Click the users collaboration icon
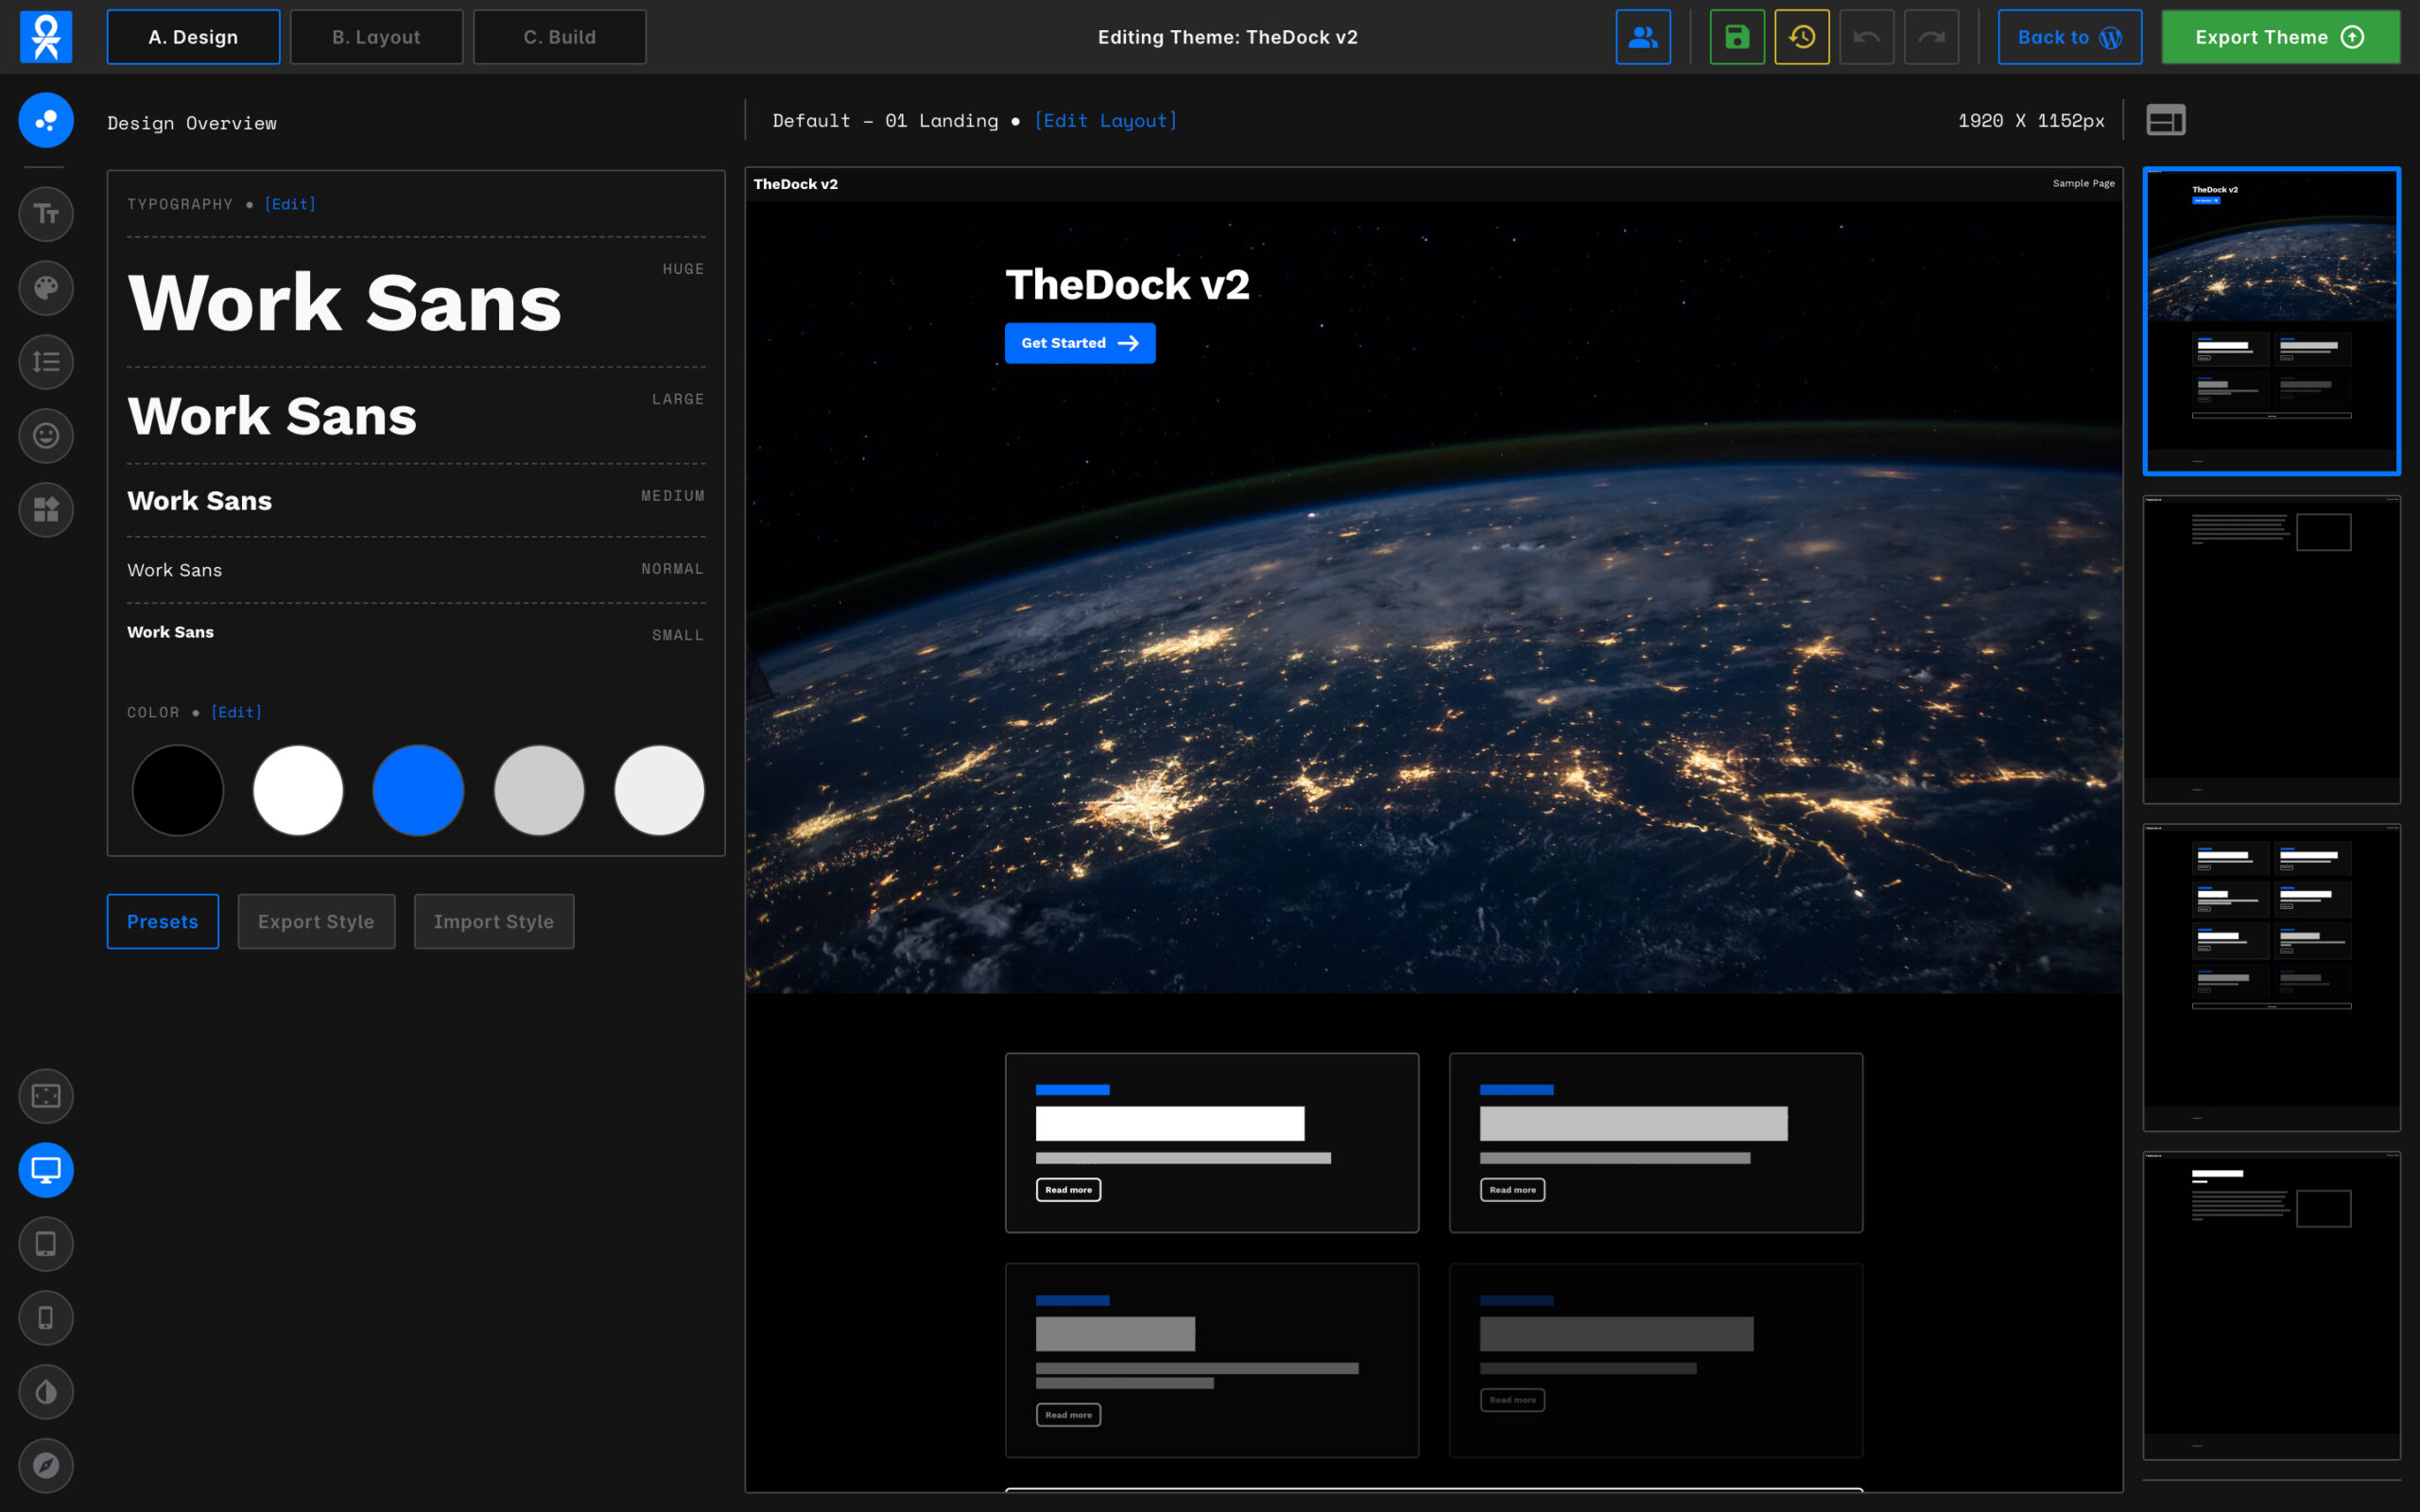2420x1512 pixels. tap(1643, 37)
